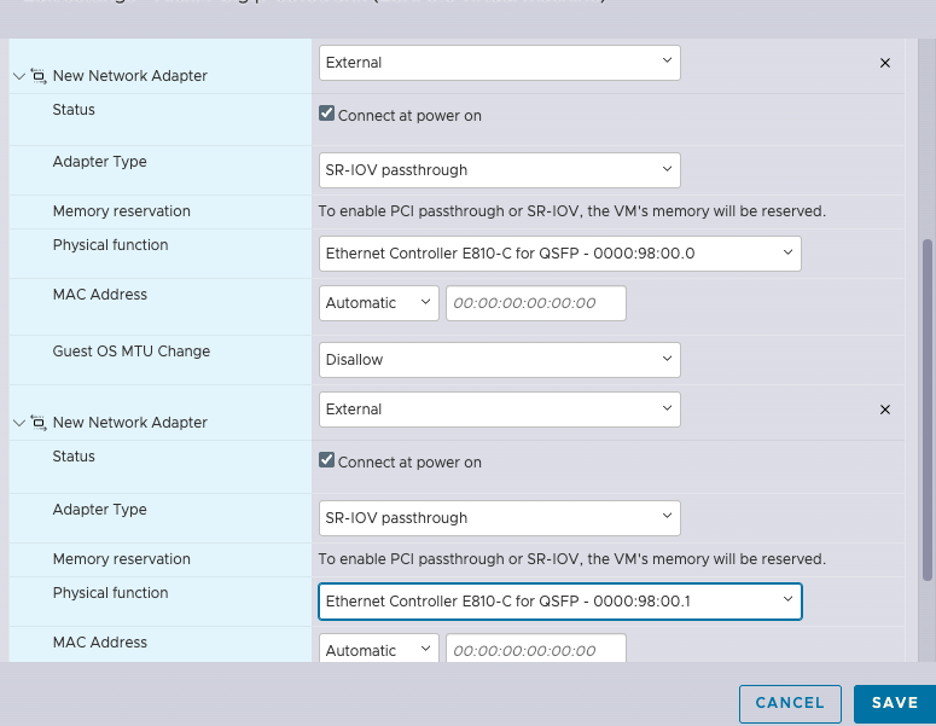936x726 pixels.
Task: Open first adapter's External network dropdown
Action: point(500,63)
